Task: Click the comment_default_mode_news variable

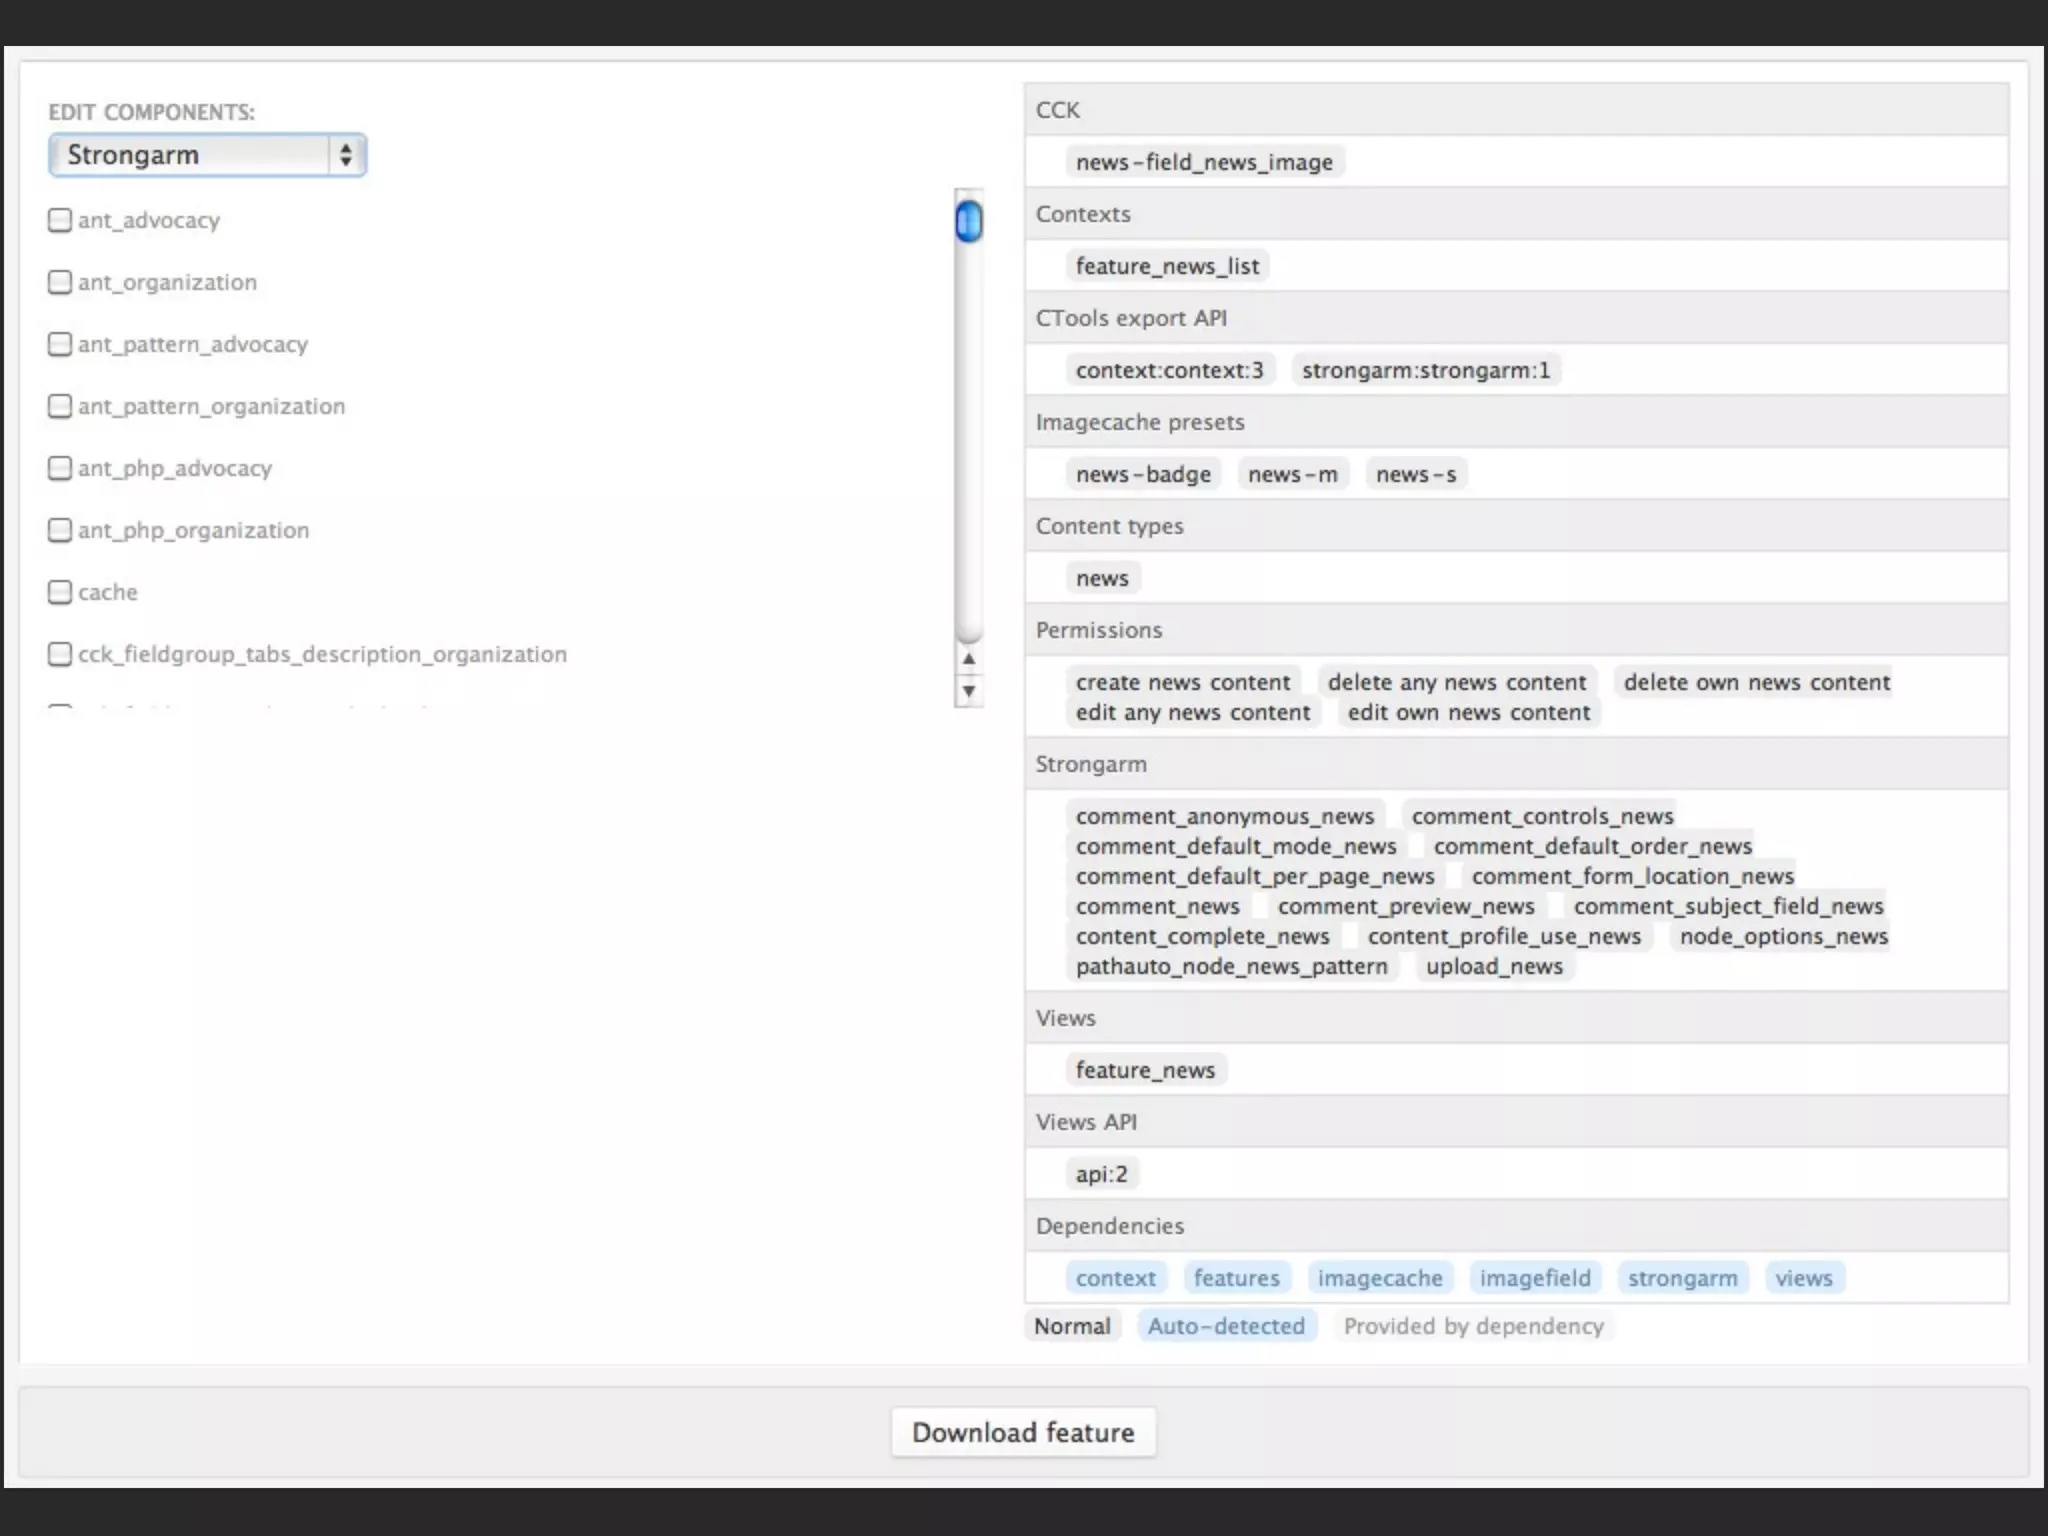Action: (x=1236, y=846)
